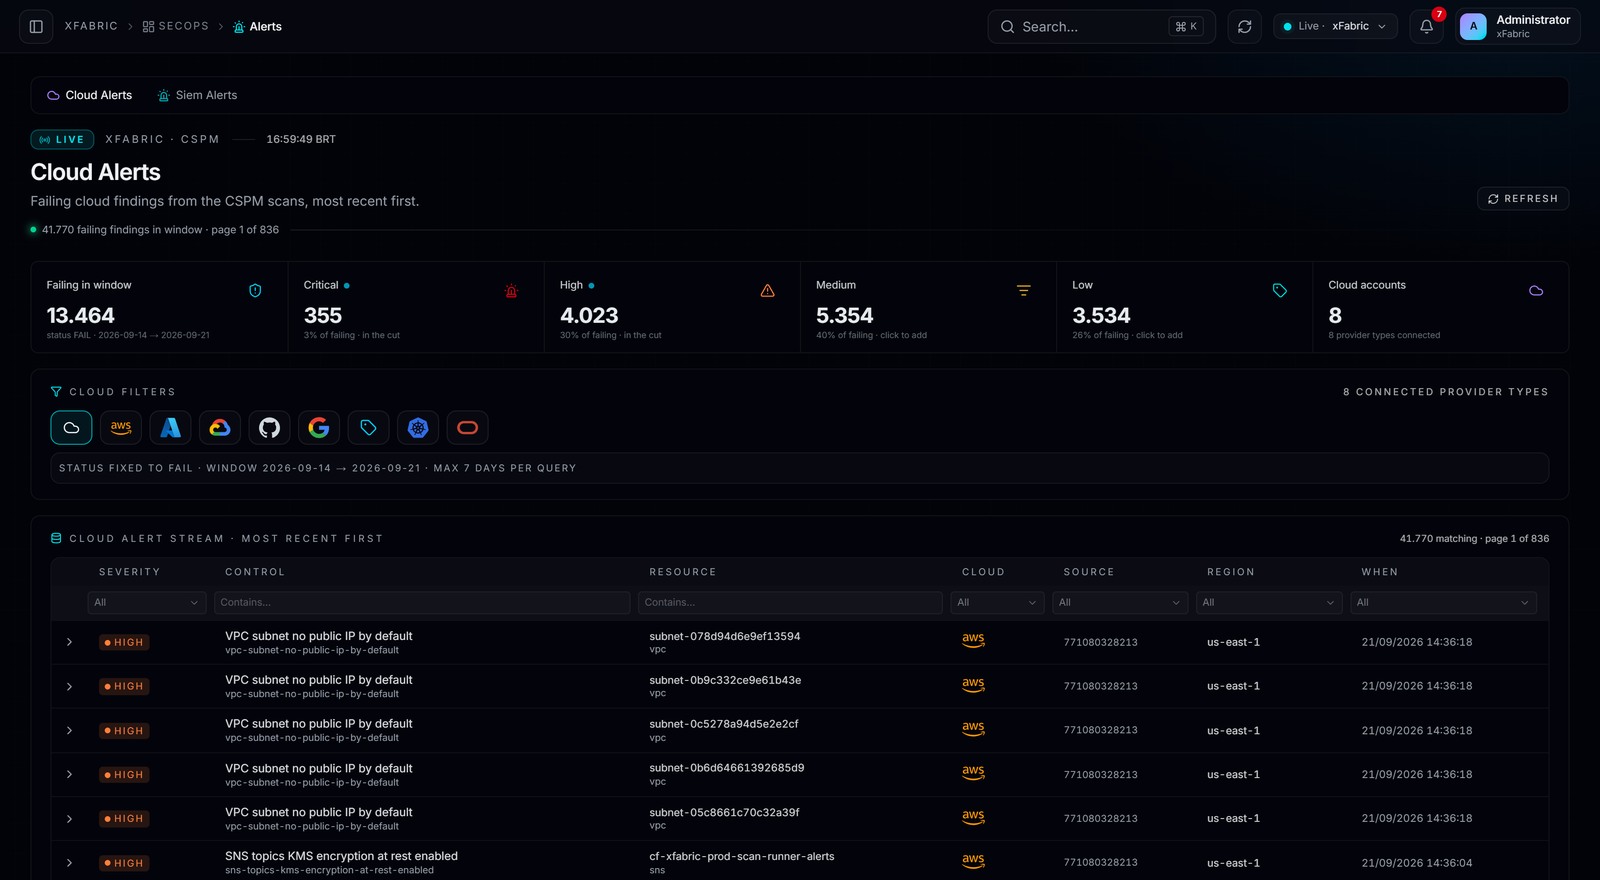Click siren icon on Critical card

click(x=511, y=291)
